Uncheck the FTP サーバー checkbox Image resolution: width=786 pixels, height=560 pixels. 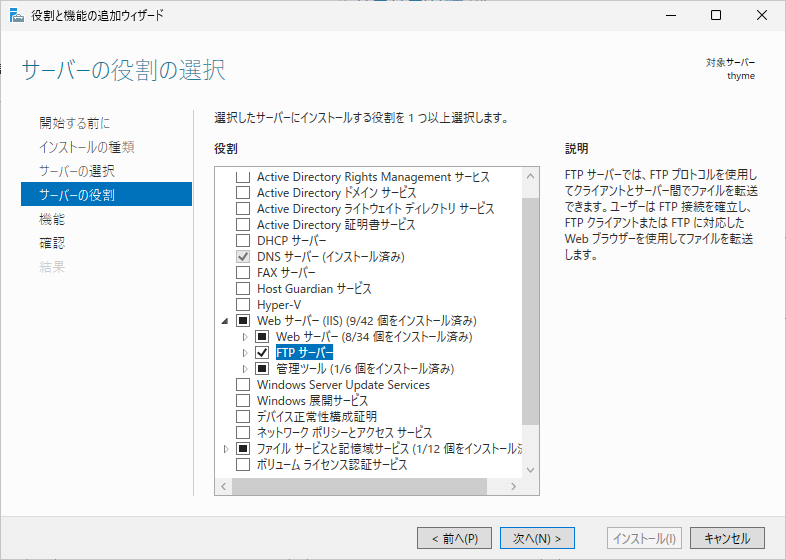(262, 352)
